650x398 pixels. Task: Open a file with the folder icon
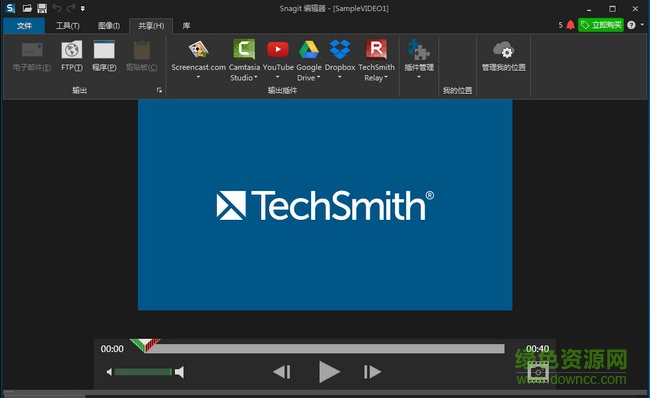(x=27, y=8)
